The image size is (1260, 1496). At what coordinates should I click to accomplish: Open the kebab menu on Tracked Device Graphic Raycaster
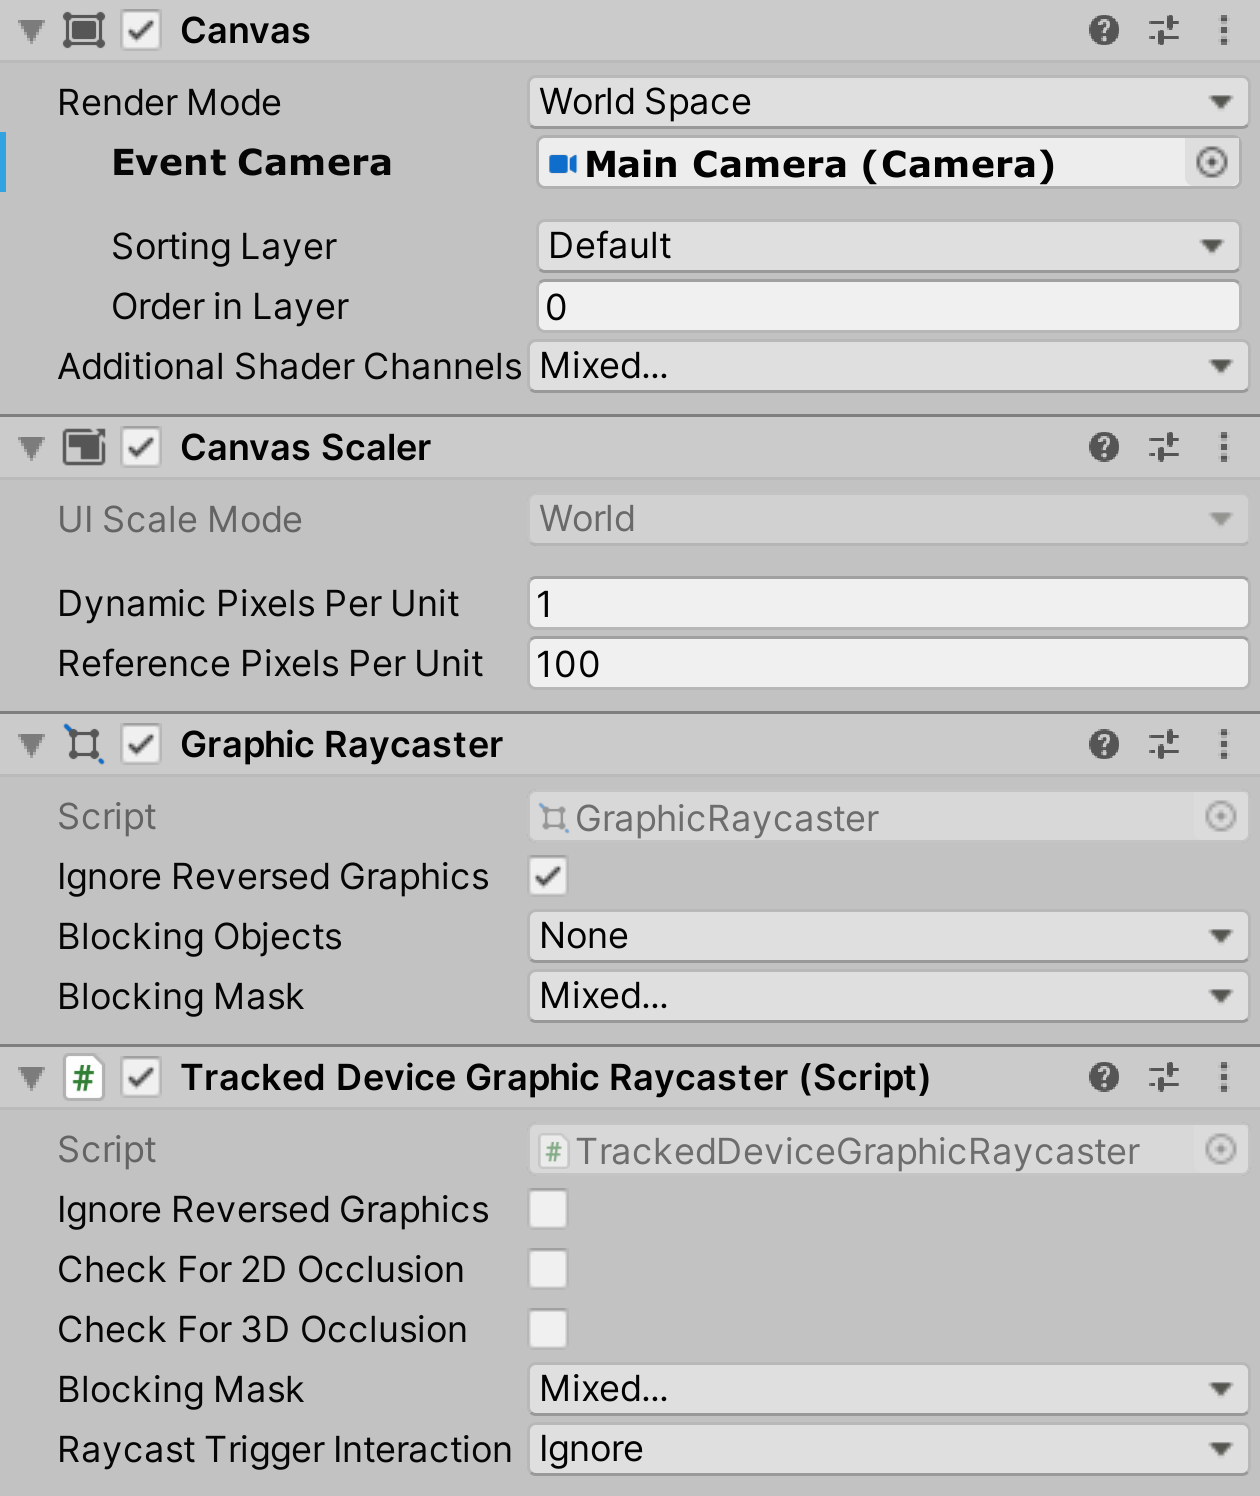pos(1222,1078)
